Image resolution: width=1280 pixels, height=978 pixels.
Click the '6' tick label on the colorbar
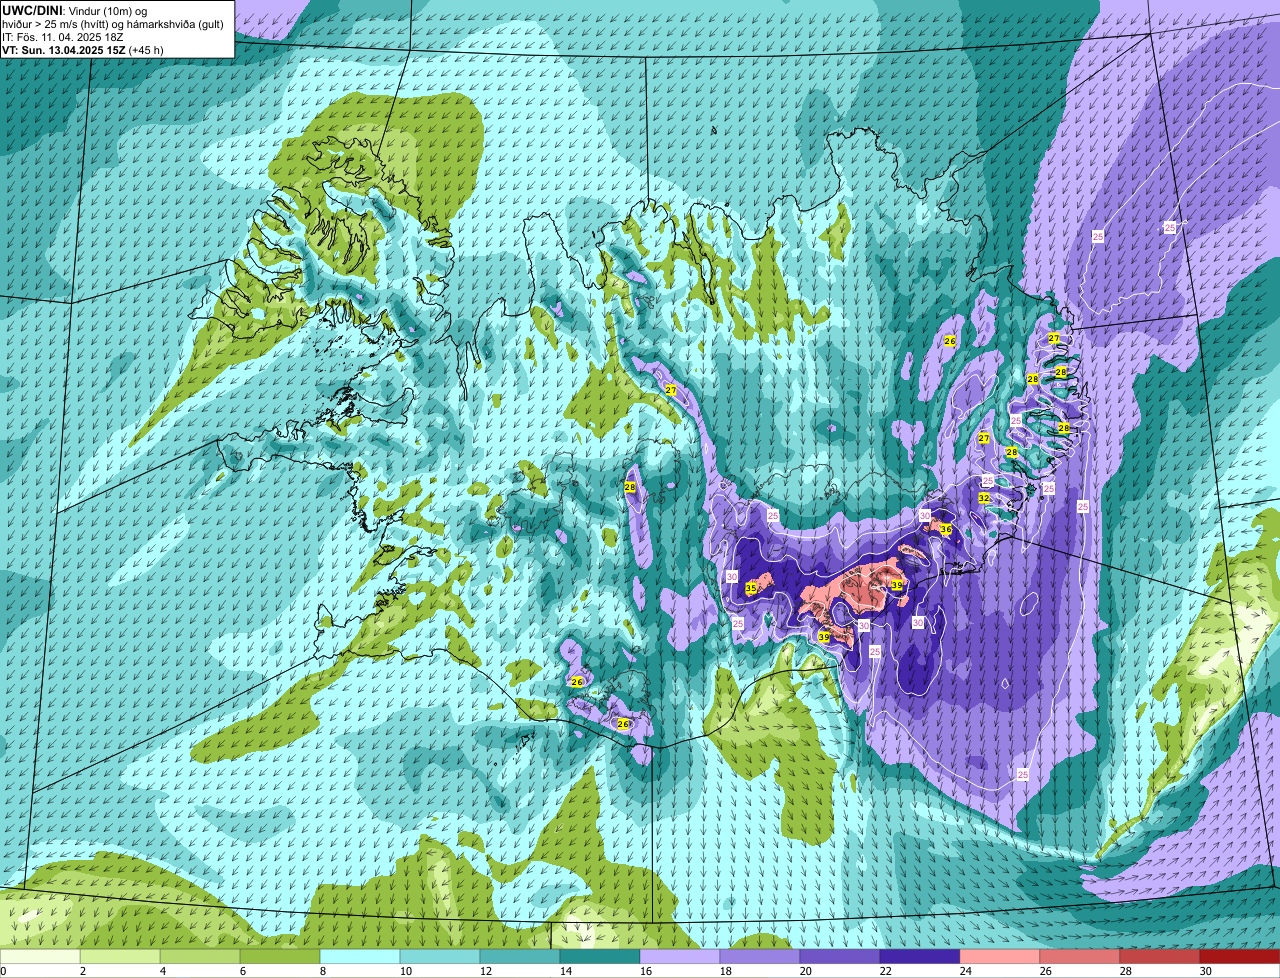tap(243, 971)
